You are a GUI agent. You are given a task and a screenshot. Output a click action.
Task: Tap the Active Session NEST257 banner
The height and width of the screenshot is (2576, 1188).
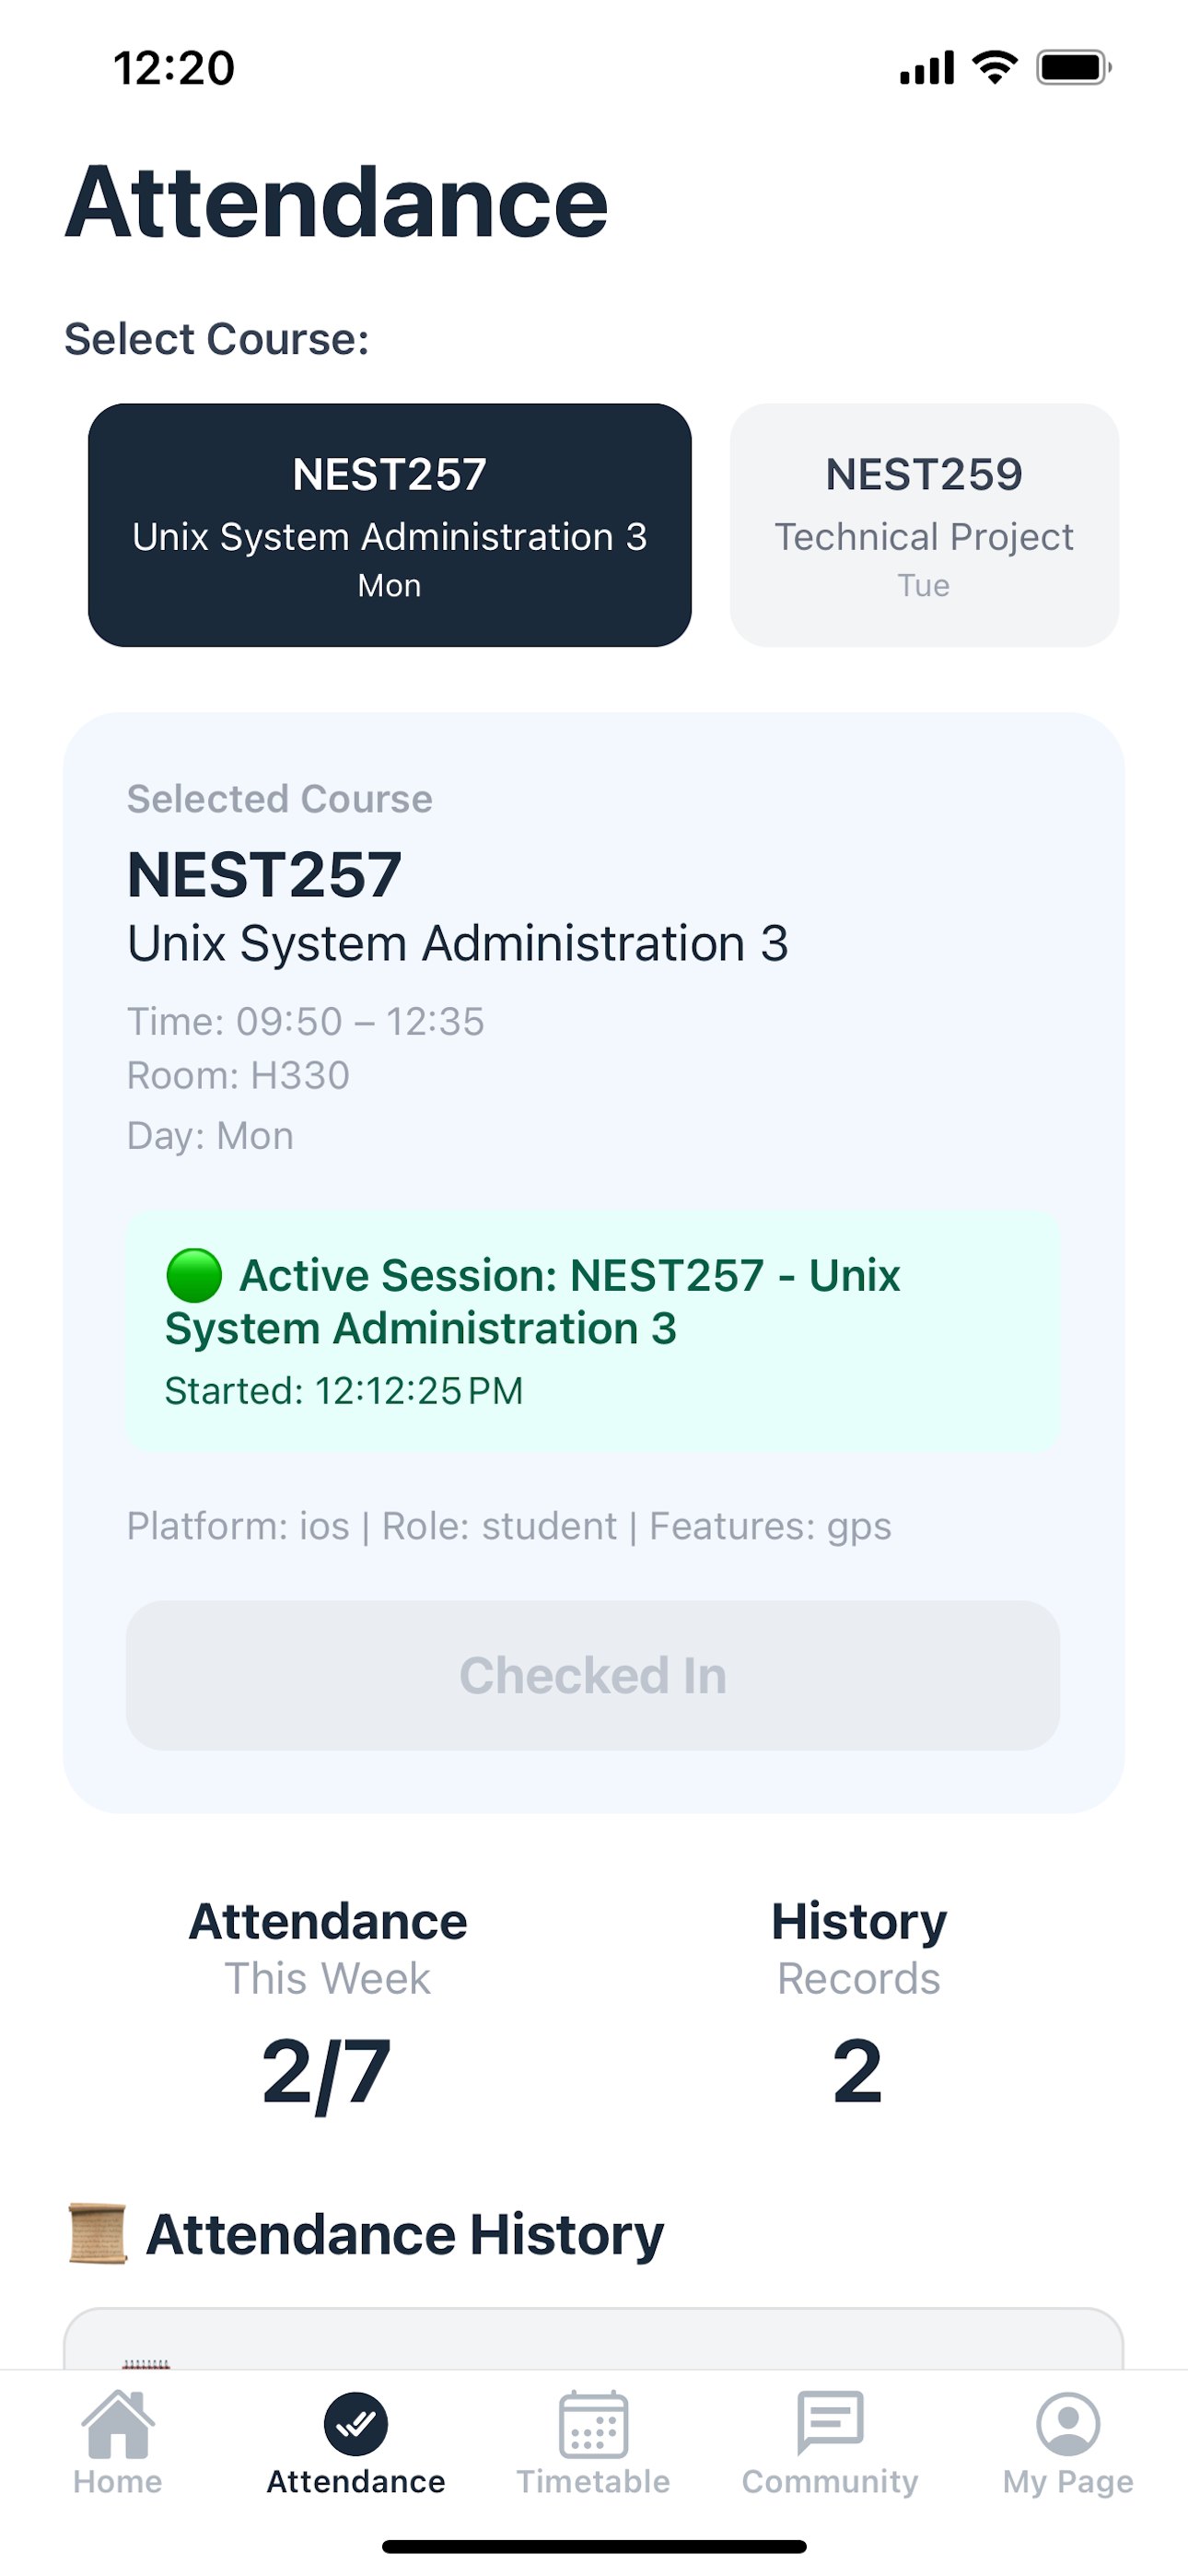click(593, 1331)
